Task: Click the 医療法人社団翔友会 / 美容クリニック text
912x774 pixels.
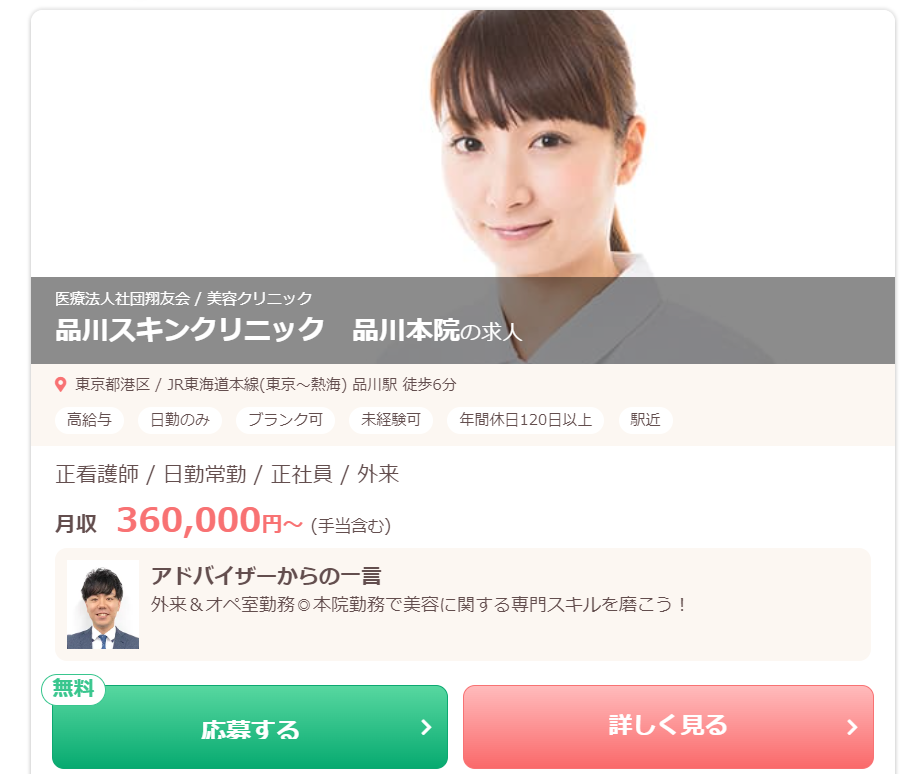Action: tap(184, 298)
